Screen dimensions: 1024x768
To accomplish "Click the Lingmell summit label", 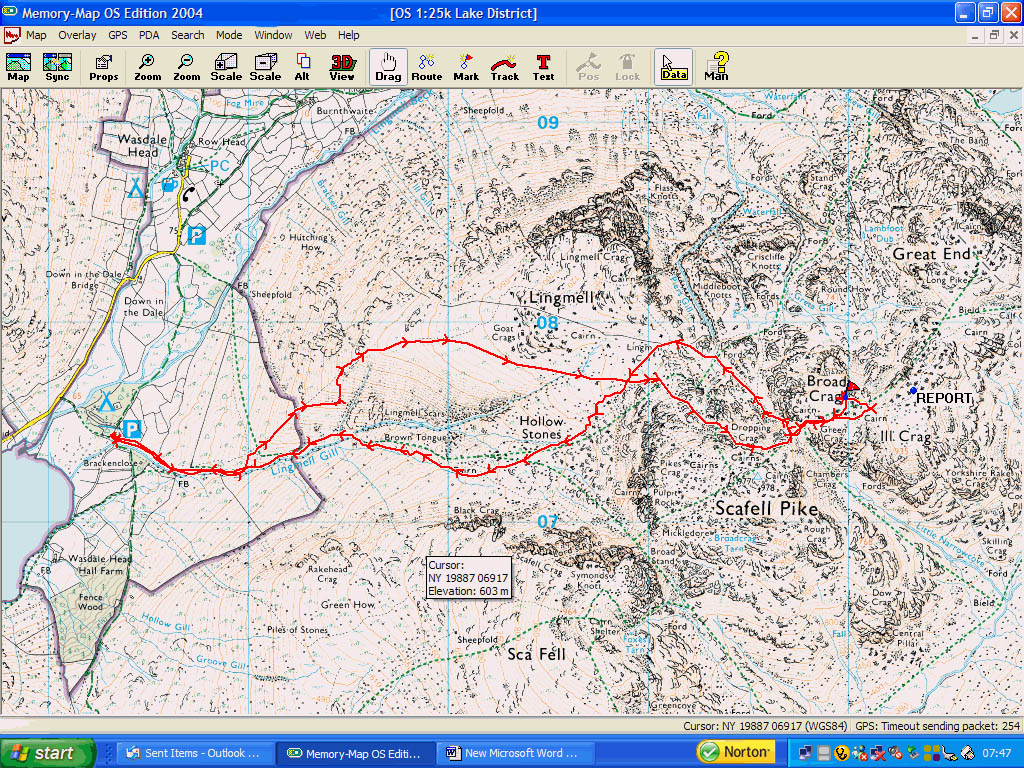I will (562, 298).
